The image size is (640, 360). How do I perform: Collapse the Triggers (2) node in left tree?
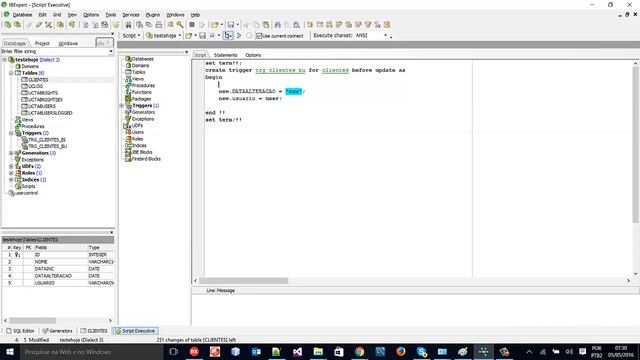(11, 133)
